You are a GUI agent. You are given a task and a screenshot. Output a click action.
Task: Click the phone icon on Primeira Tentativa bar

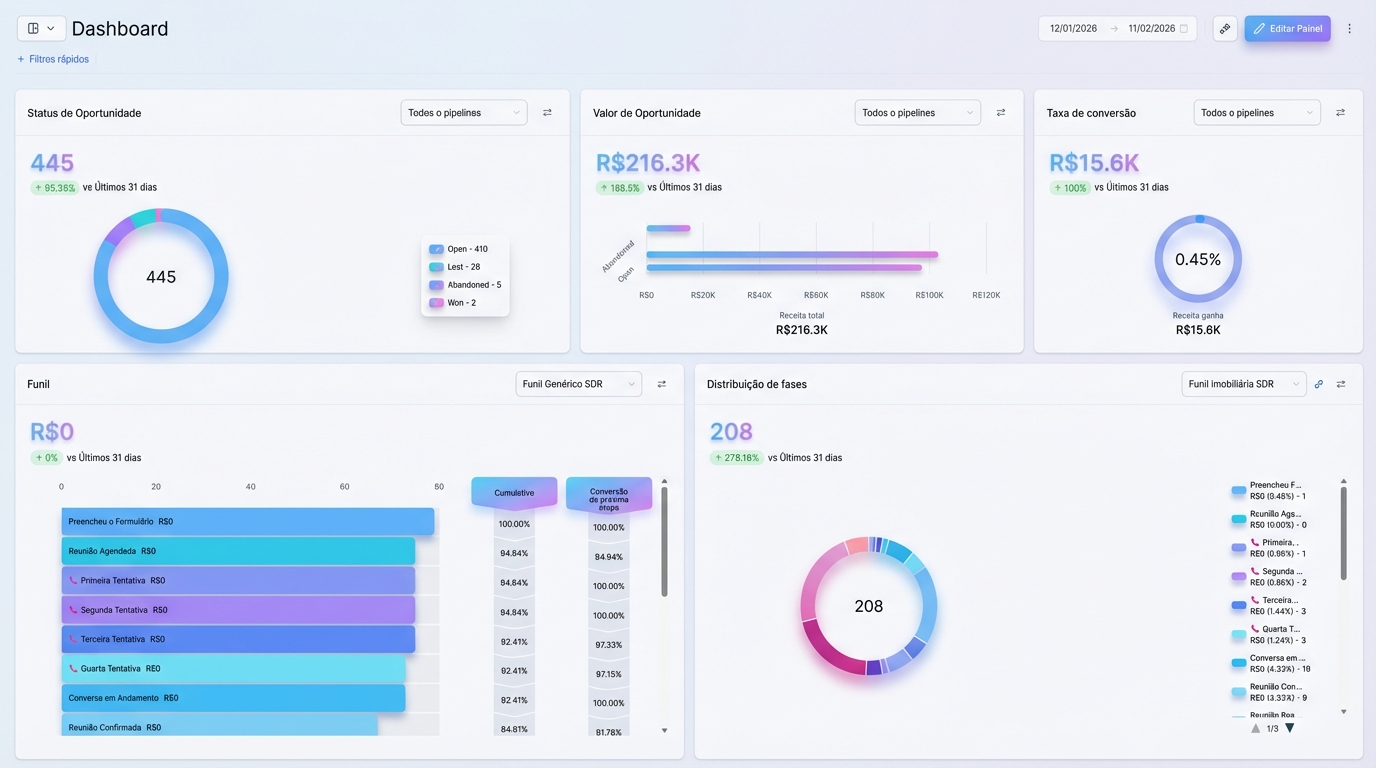tap(73, 580)
